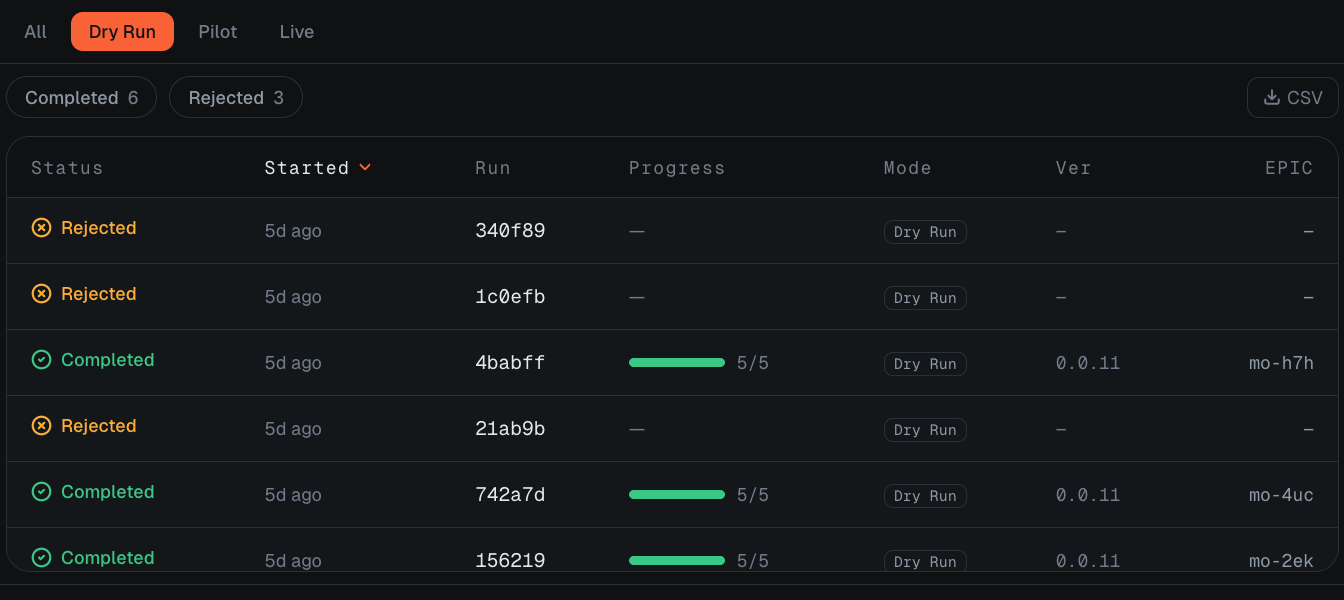Image resolution: width=1344 pixels, height=600 pixels.
Task: Click the rejected X icon on run 21ab9b
Action: [41, 426]
